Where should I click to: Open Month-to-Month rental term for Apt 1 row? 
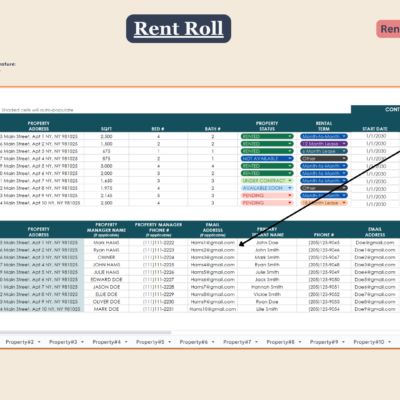point(324,136)
